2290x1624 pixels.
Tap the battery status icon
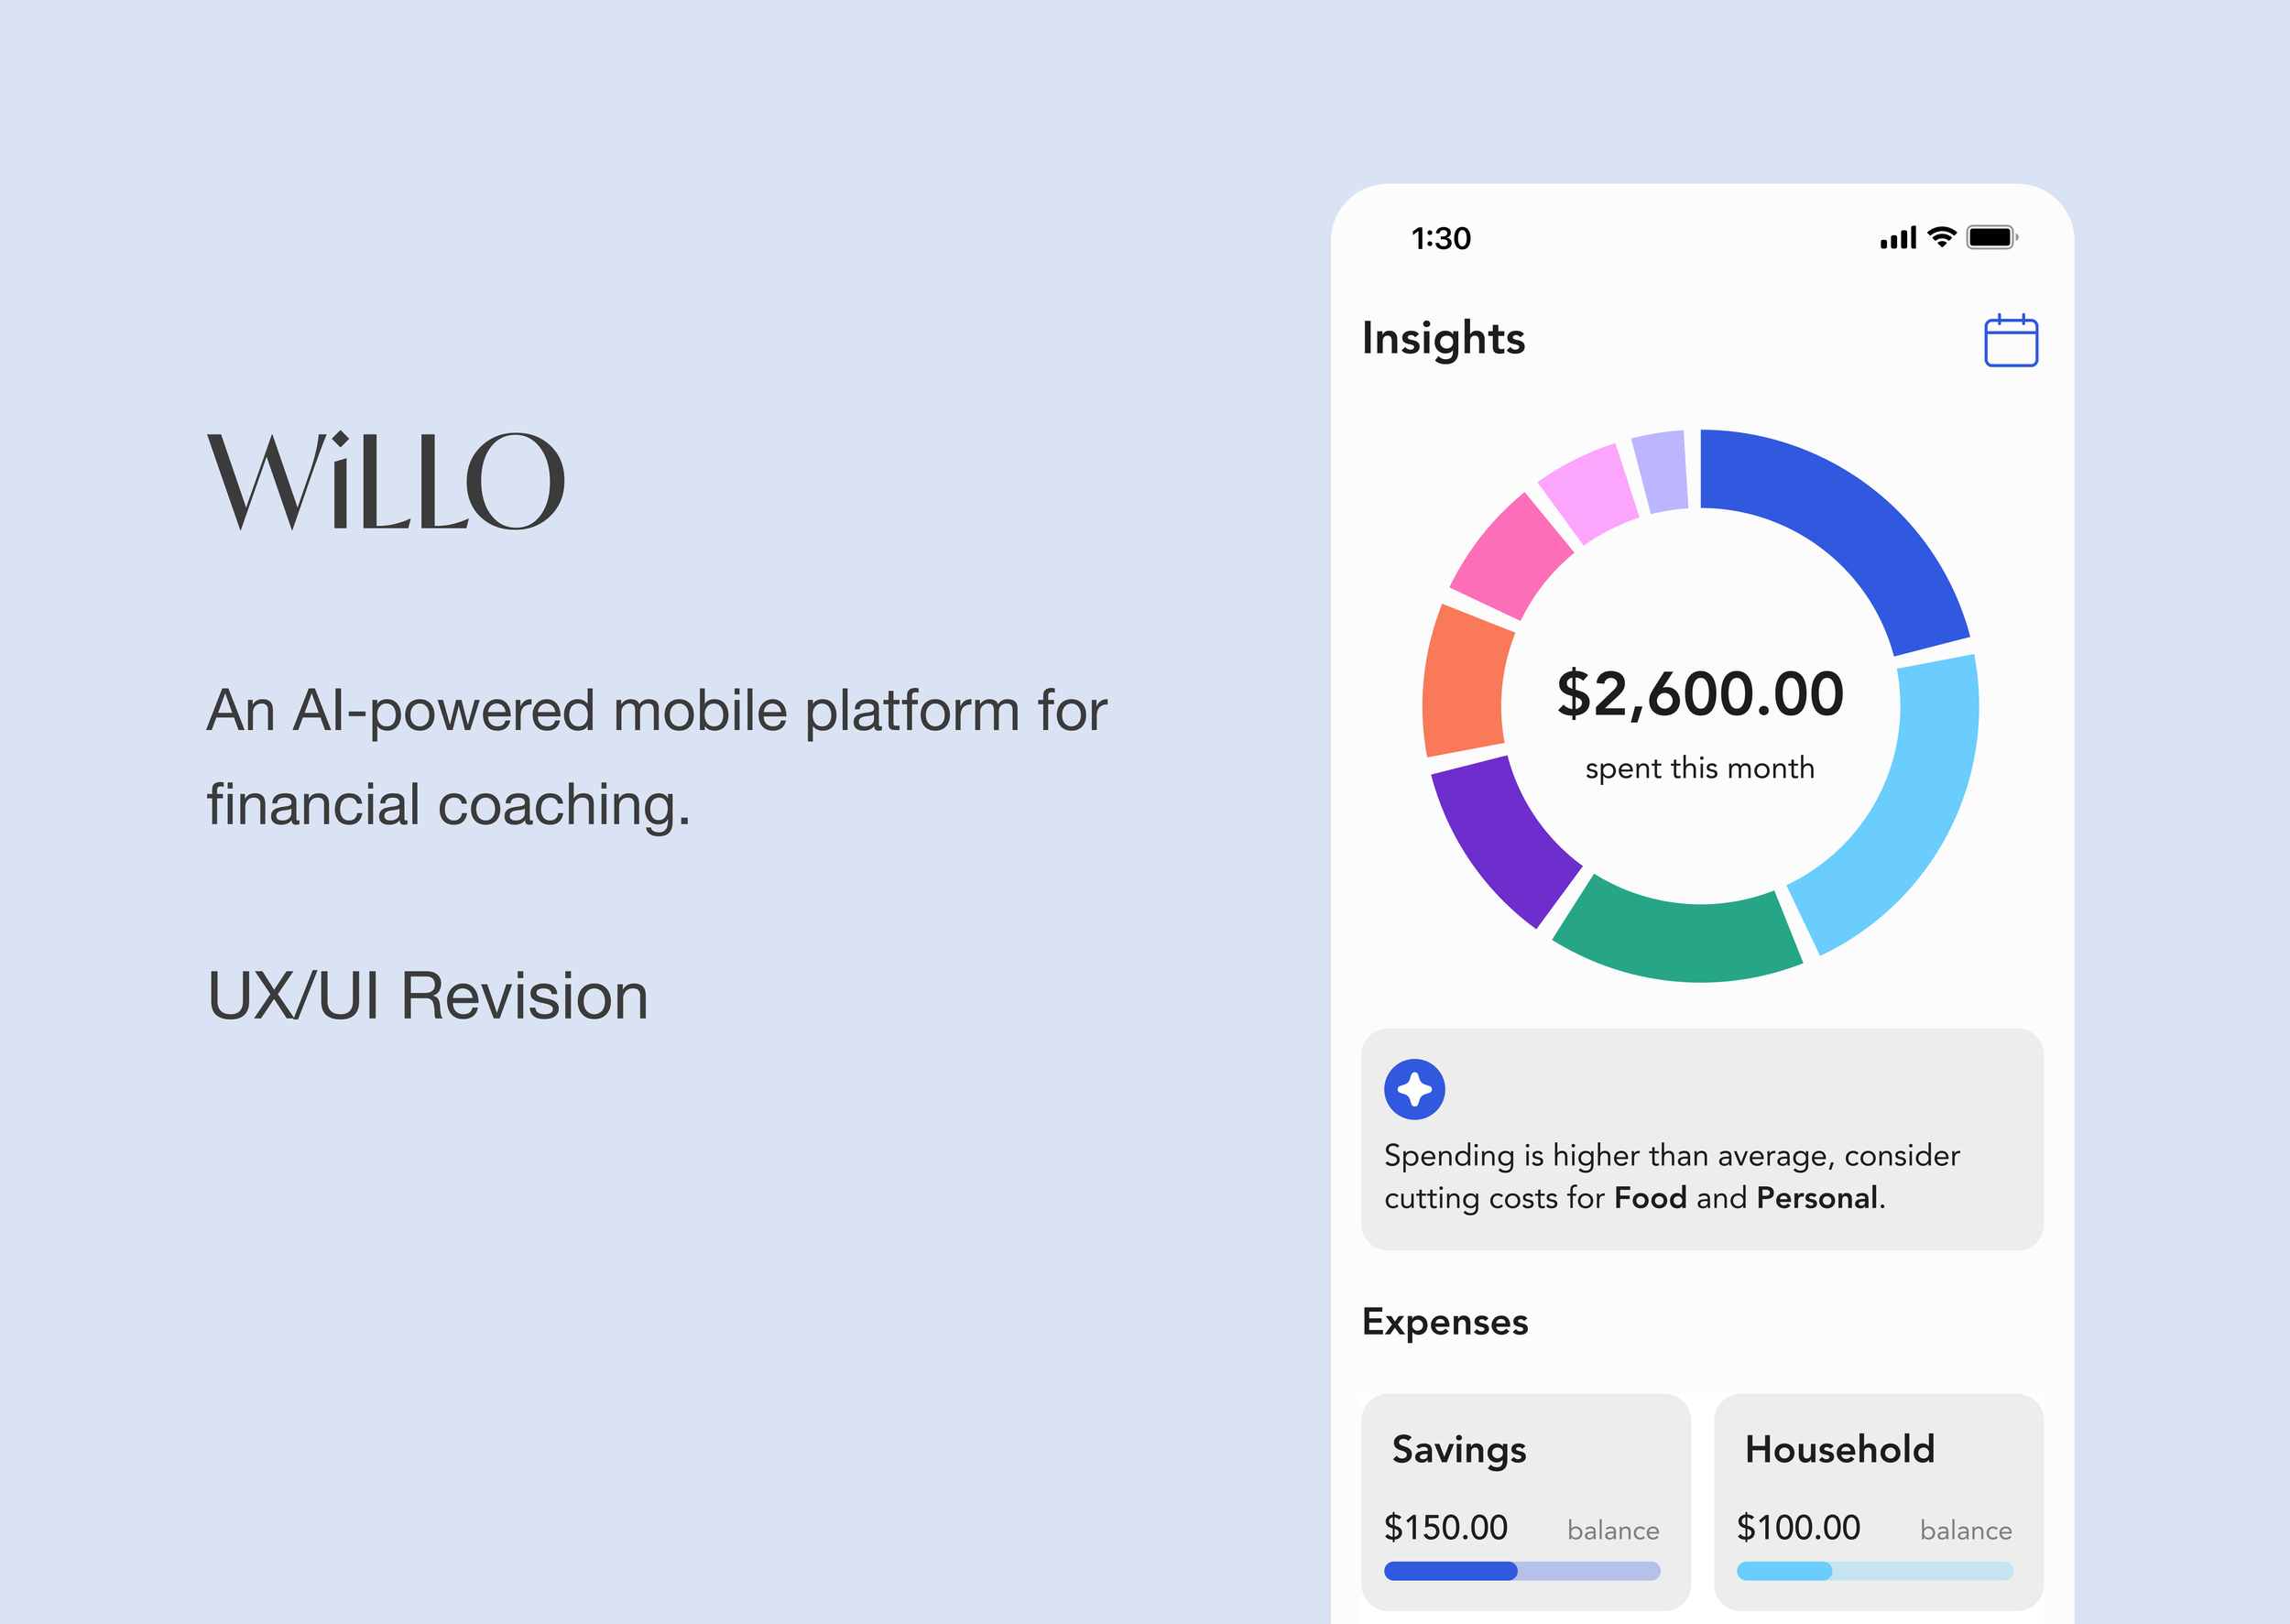click(1991, 237)
